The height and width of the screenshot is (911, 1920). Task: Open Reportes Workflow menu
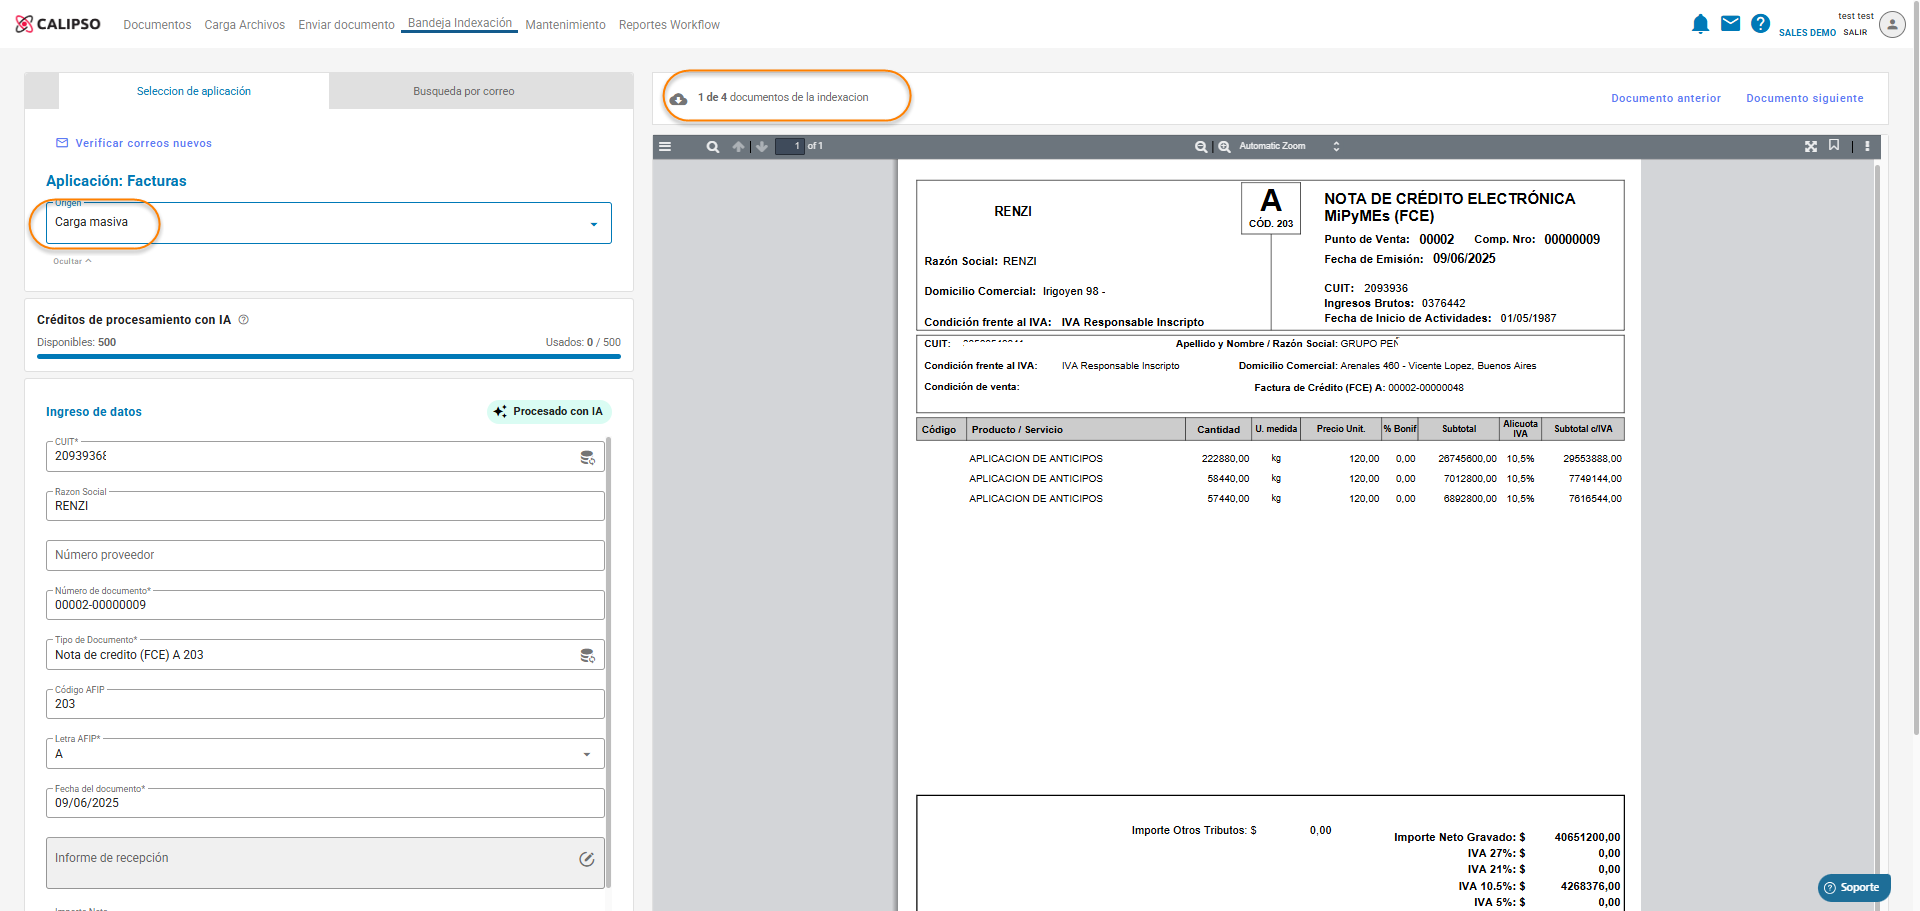pyautogui.click(x=669, y=25)
